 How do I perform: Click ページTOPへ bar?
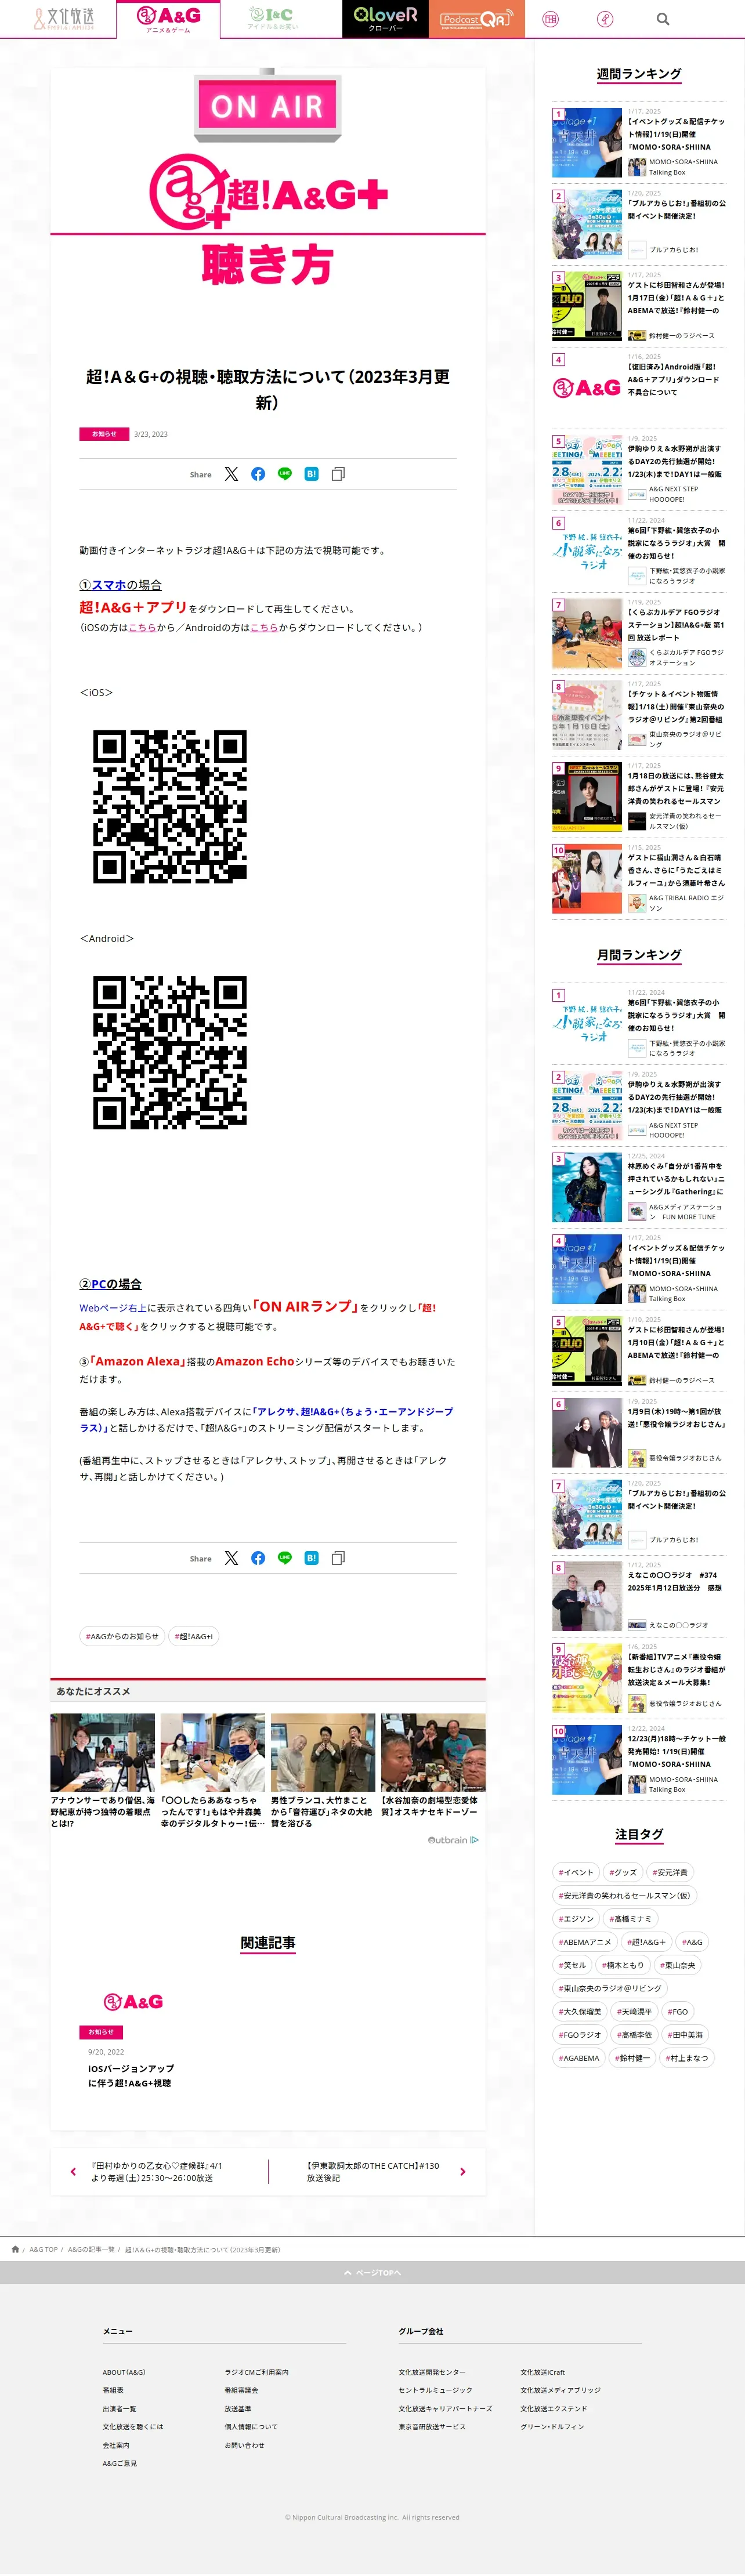pos(372,2273)
